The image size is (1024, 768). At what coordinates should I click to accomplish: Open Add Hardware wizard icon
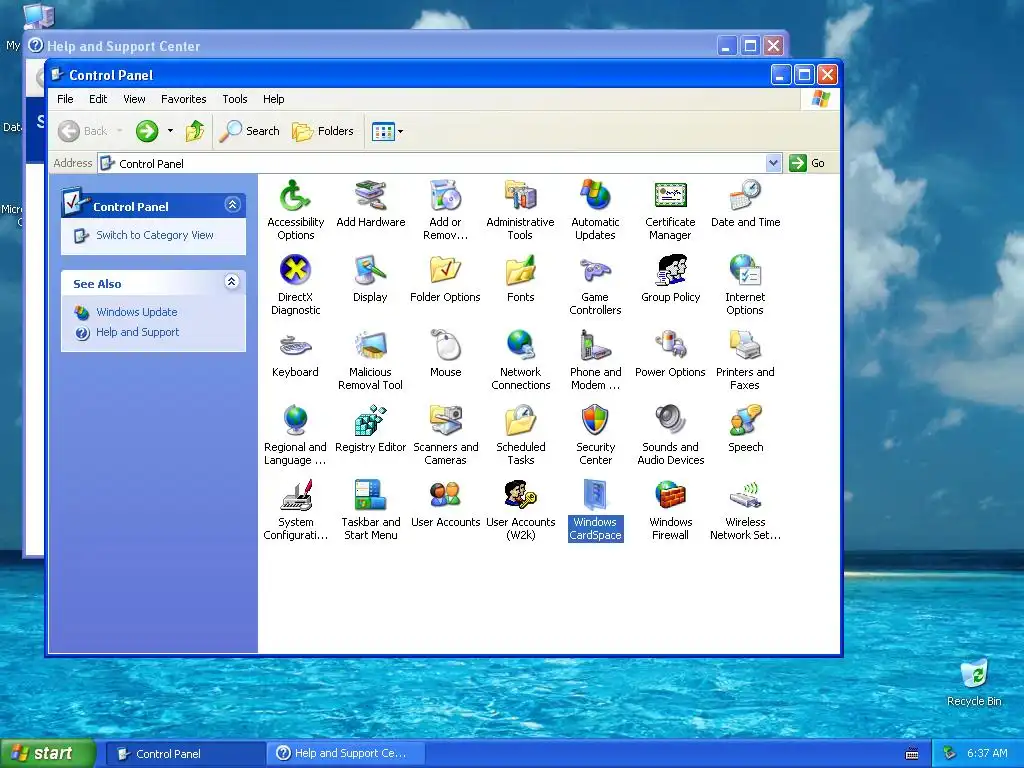370,196
